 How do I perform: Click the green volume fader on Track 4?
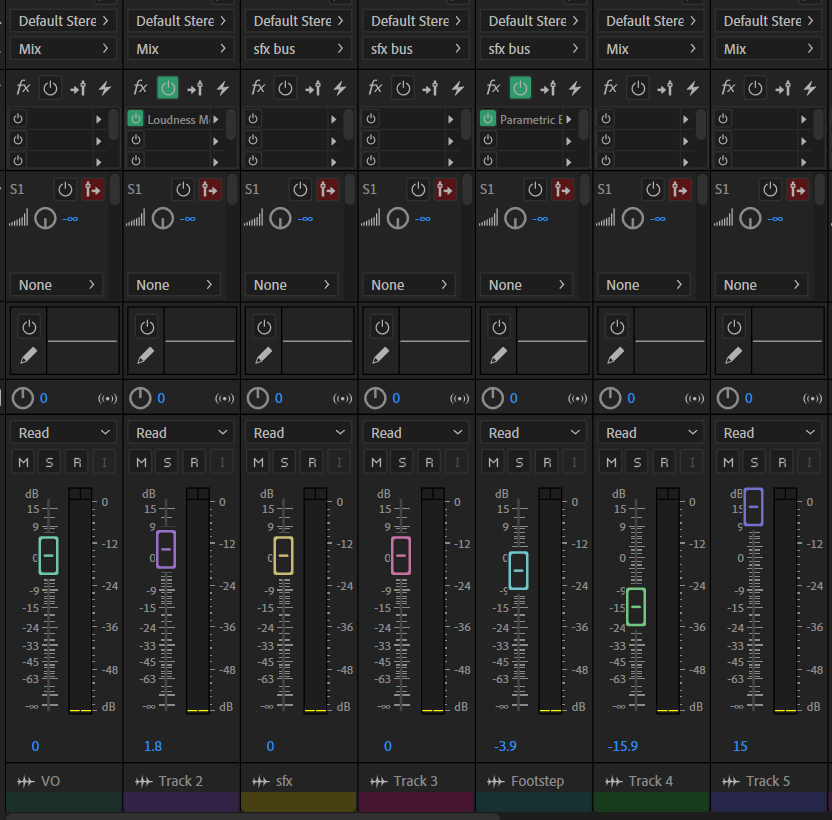635,606
